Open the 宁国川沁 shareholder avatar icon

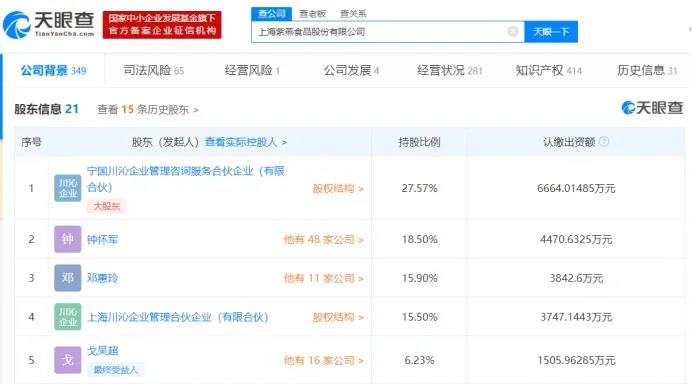coord(68,188)
